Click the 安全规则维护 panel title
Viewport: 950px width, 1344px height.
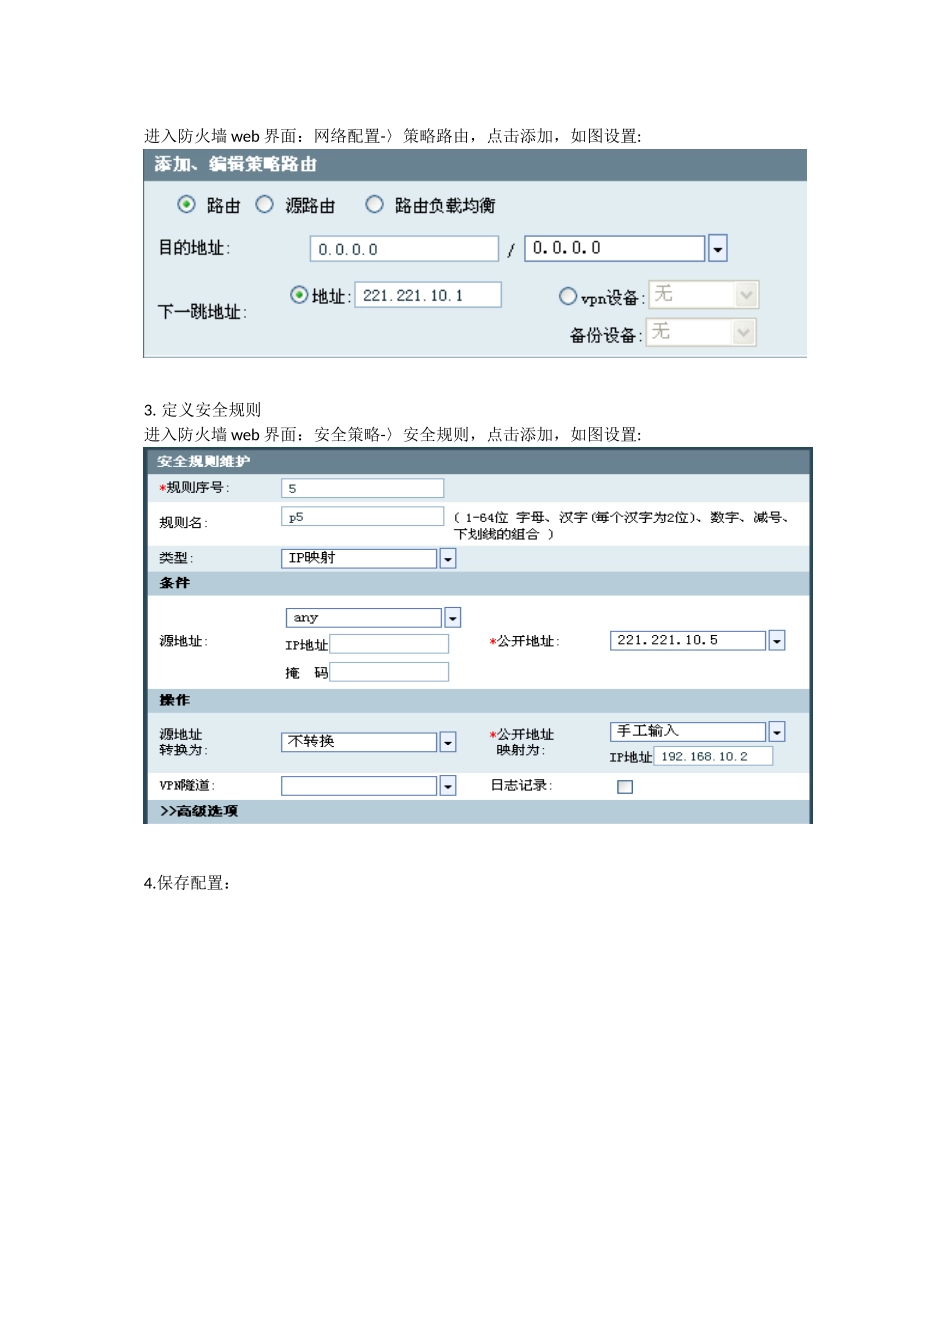tap(204, 461)
